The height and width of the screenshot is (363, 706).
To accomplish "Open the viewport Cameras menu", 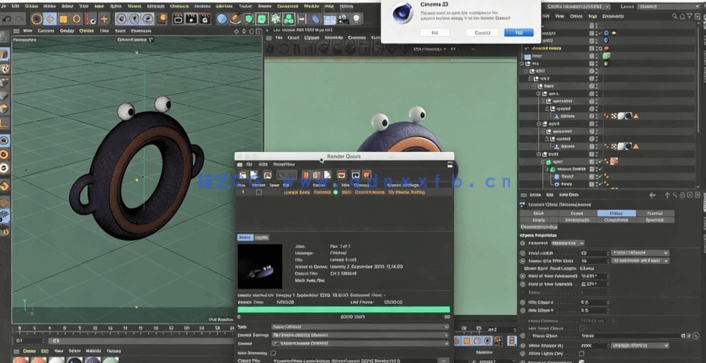I will point(46,31).
